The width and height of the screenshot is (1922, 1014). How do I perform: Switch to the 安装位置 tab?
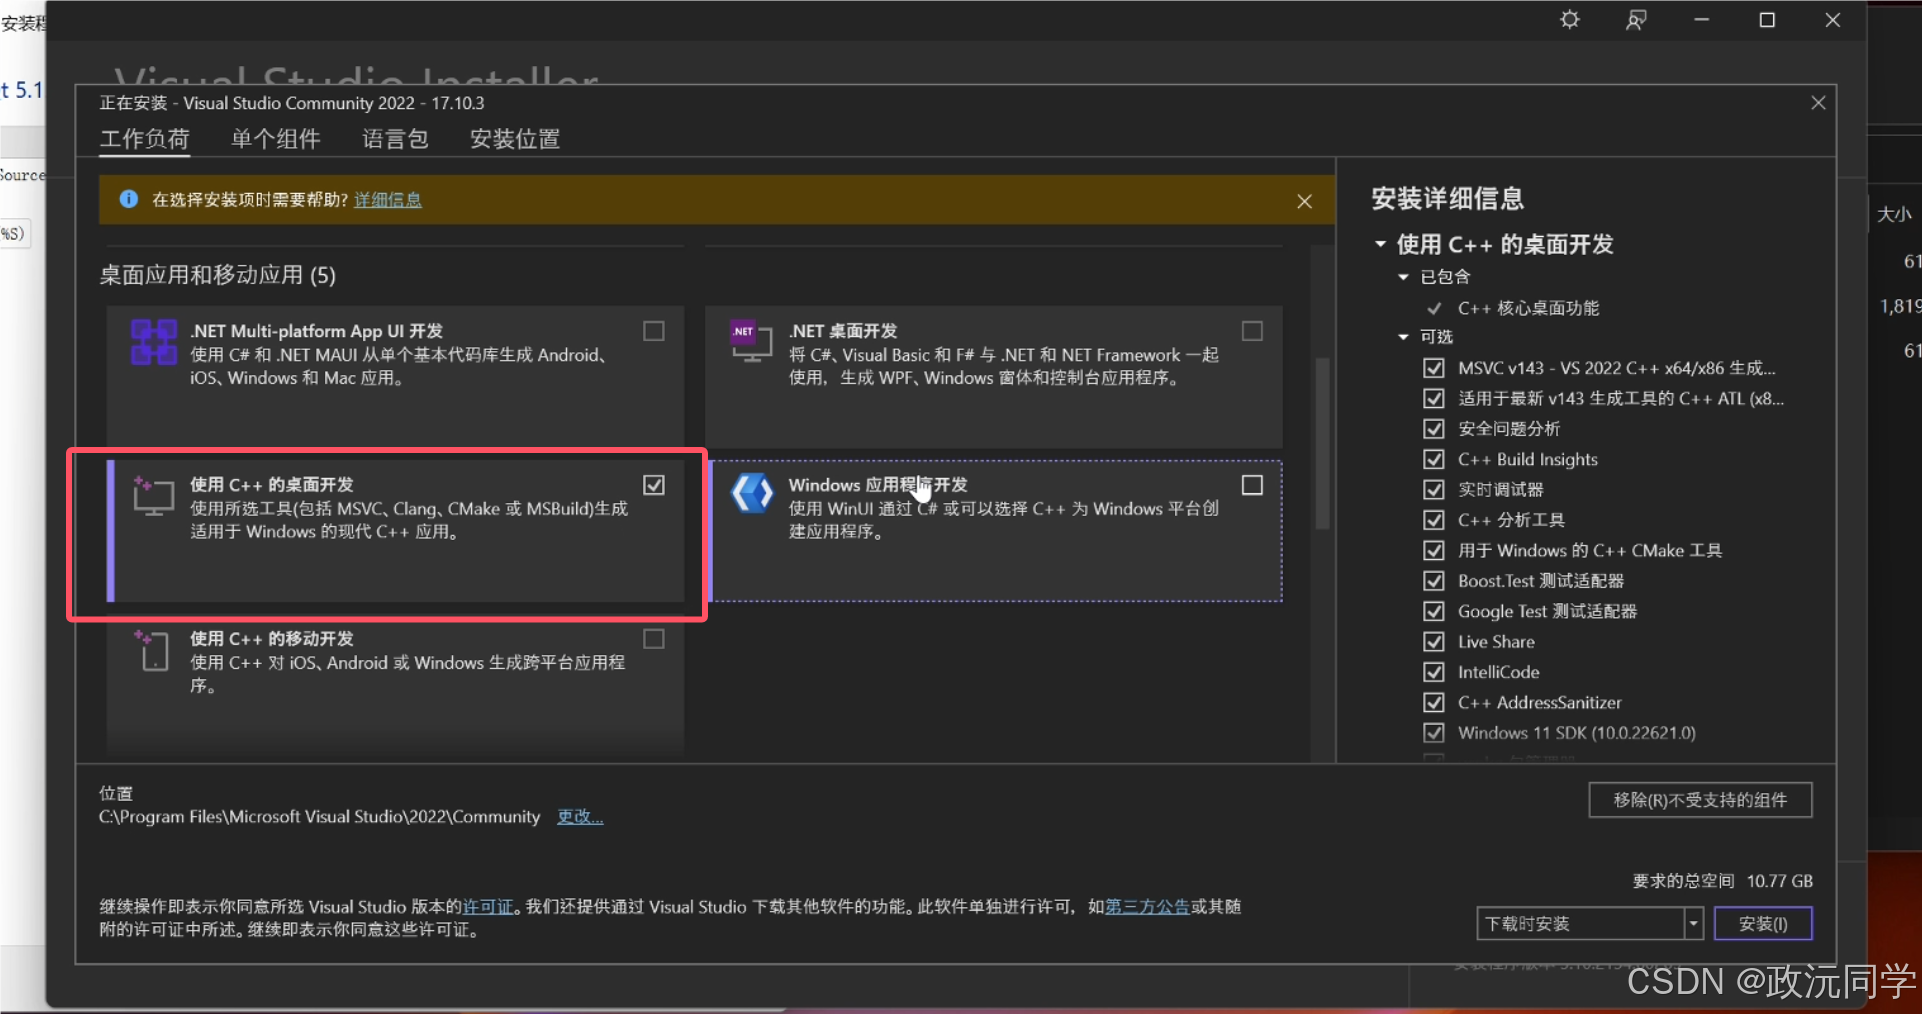(x=515, y=139)
